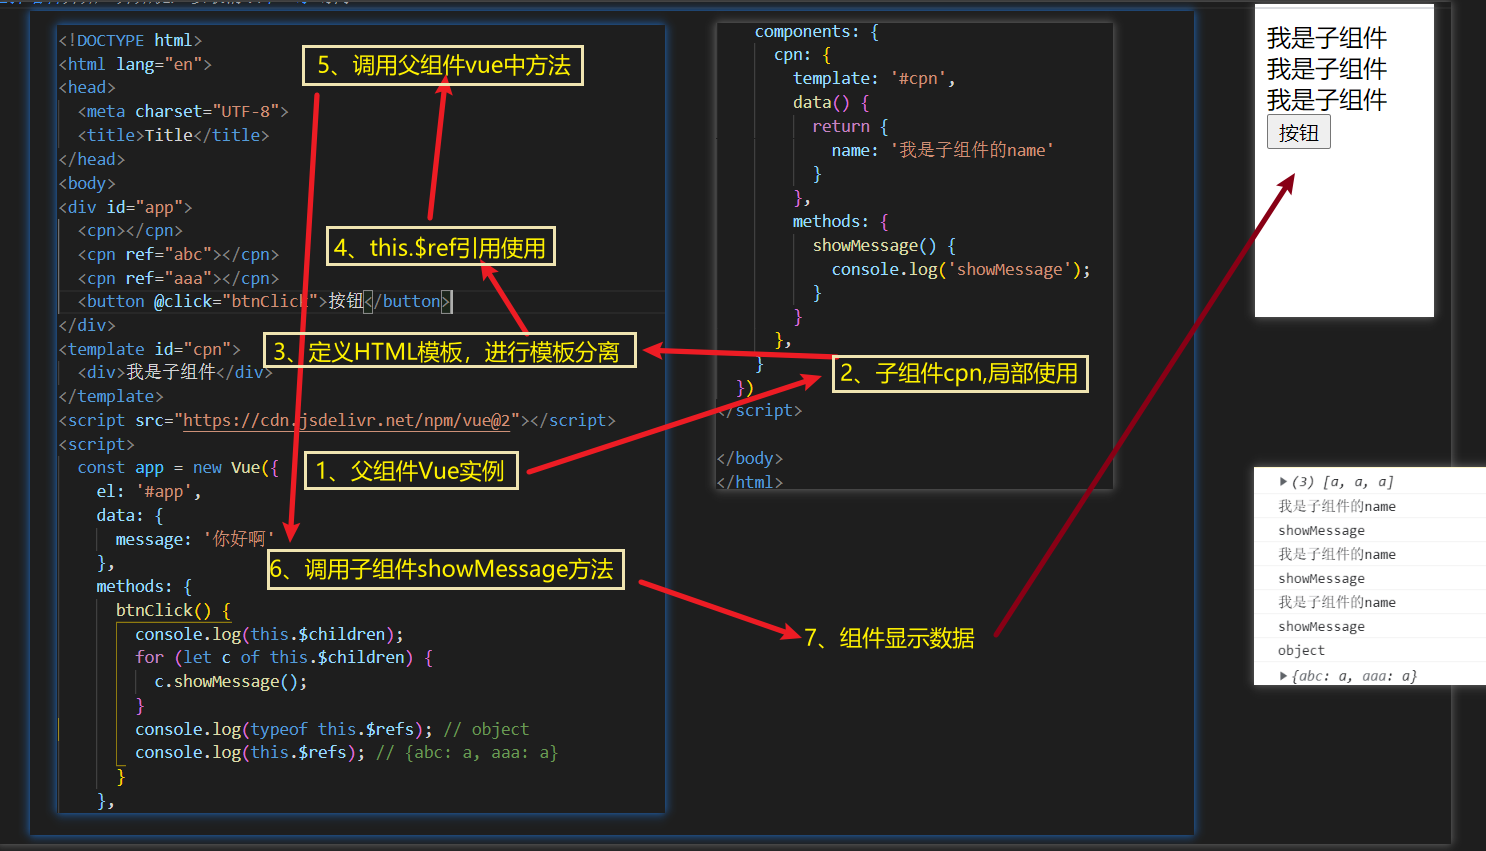Expand the (3) [a, a, a] console array
1486x851 pixels.
pos(1283,482)
